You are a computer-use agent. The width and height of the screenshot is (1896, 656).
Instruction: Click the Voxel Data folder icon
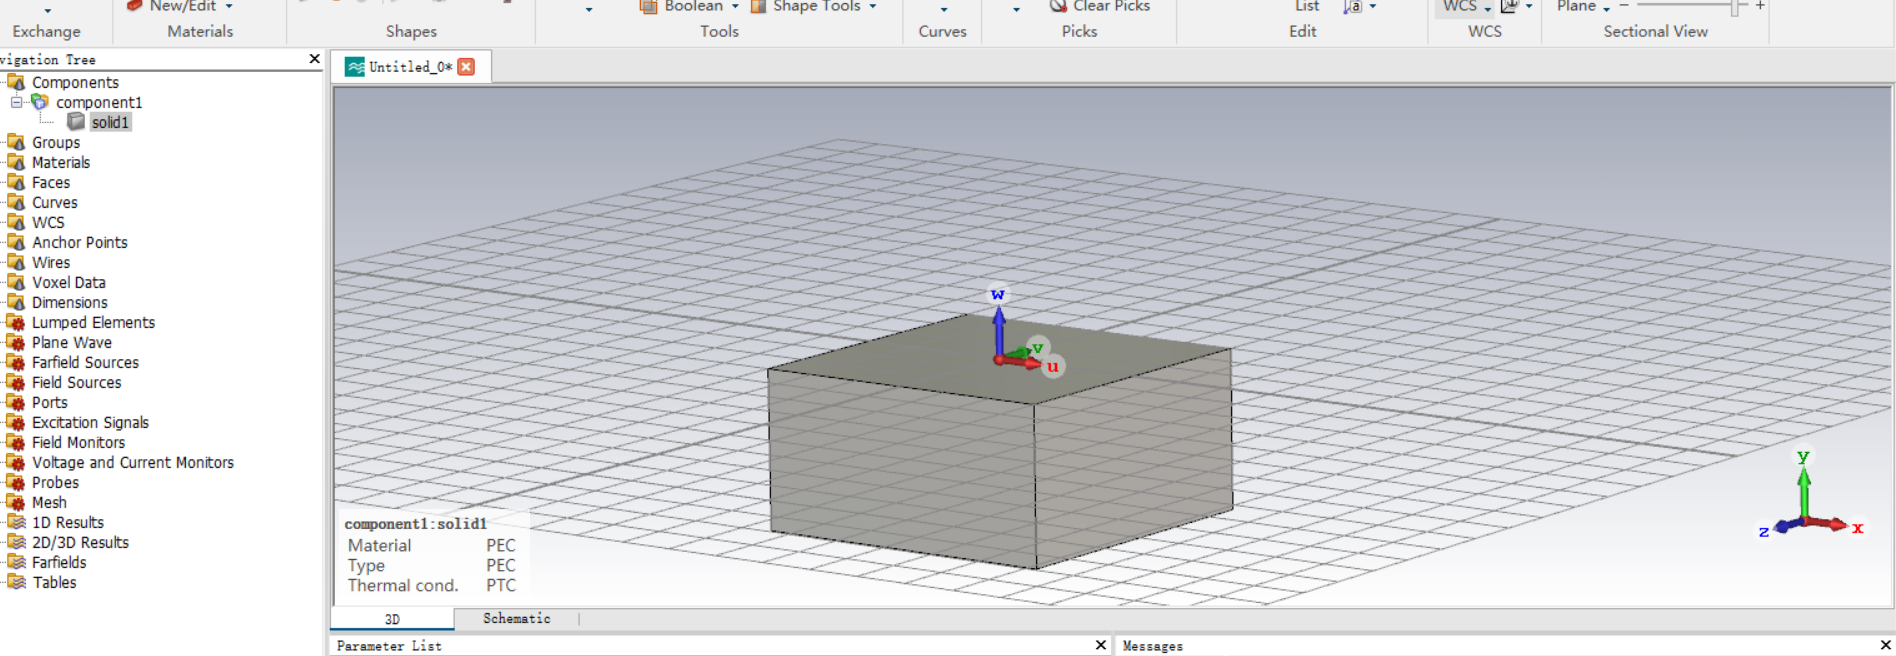(x=16, y=282)
